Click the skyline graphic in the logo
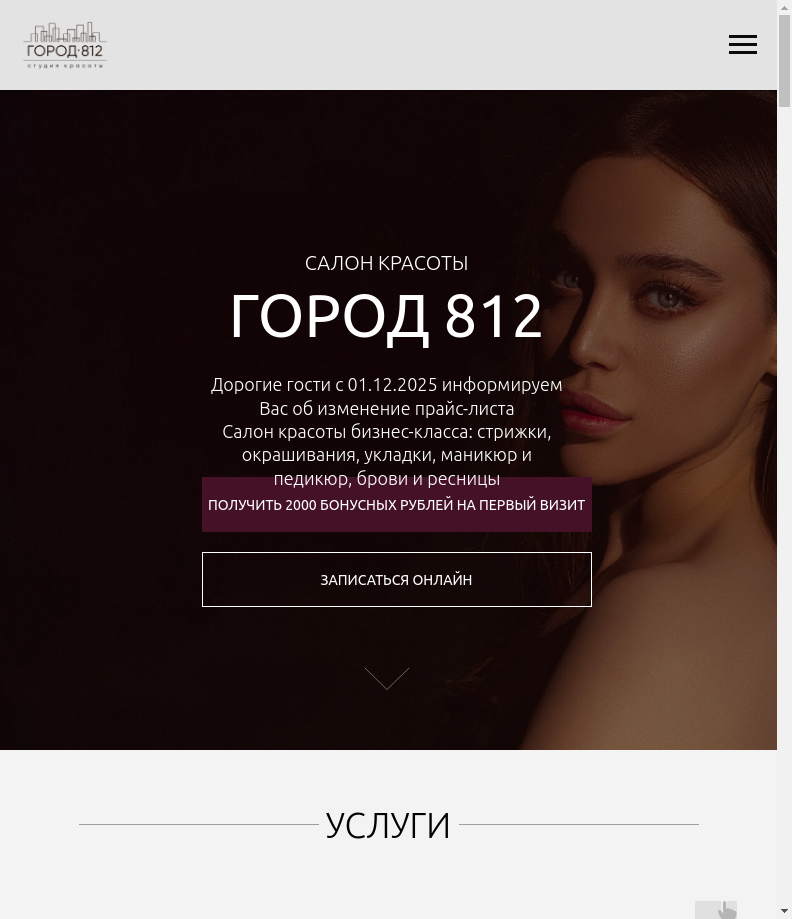The image size is (792, 919). pyautogui.click(x=65, y=32)
